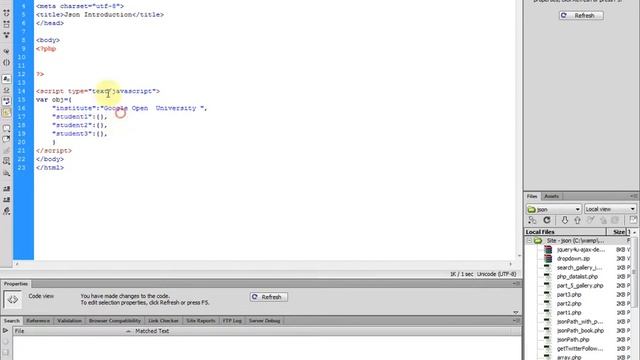Open the Validation tab

click(x=69, y=321)
